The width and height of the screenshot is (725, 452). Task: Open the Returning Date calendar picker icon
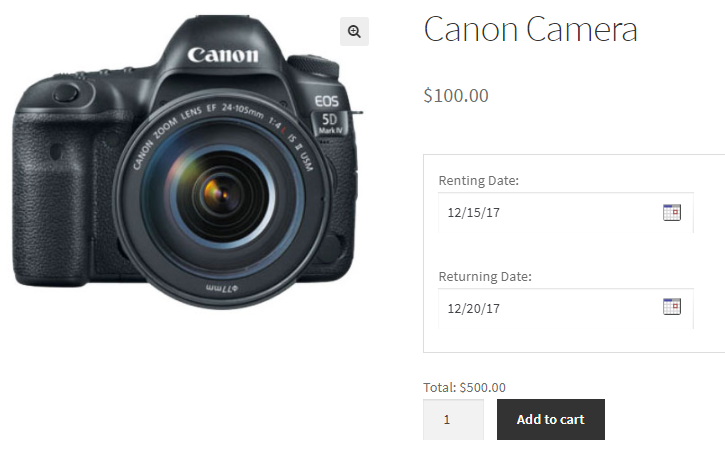(x=672, y=307)
